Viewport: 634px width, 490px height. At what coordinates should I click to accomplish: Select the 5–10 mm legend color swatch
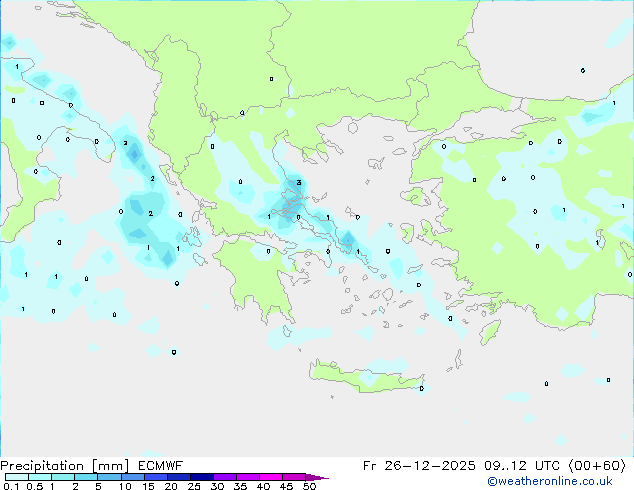click(109, 477)
